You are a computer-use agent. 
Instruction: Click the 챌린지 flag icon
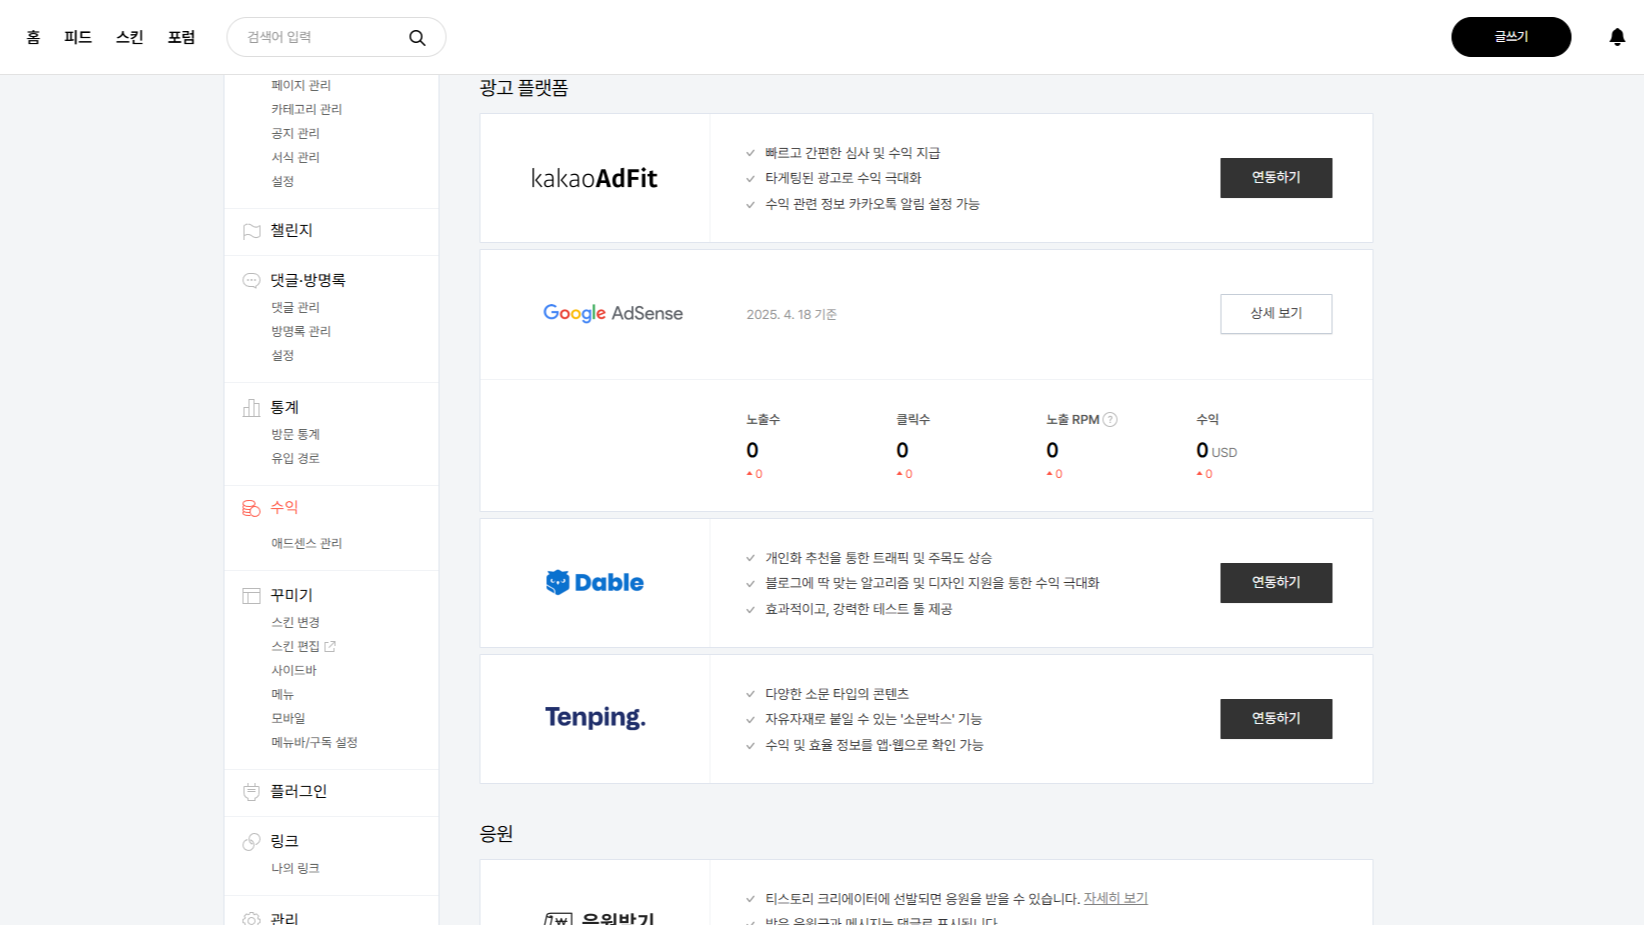[251, 231]
